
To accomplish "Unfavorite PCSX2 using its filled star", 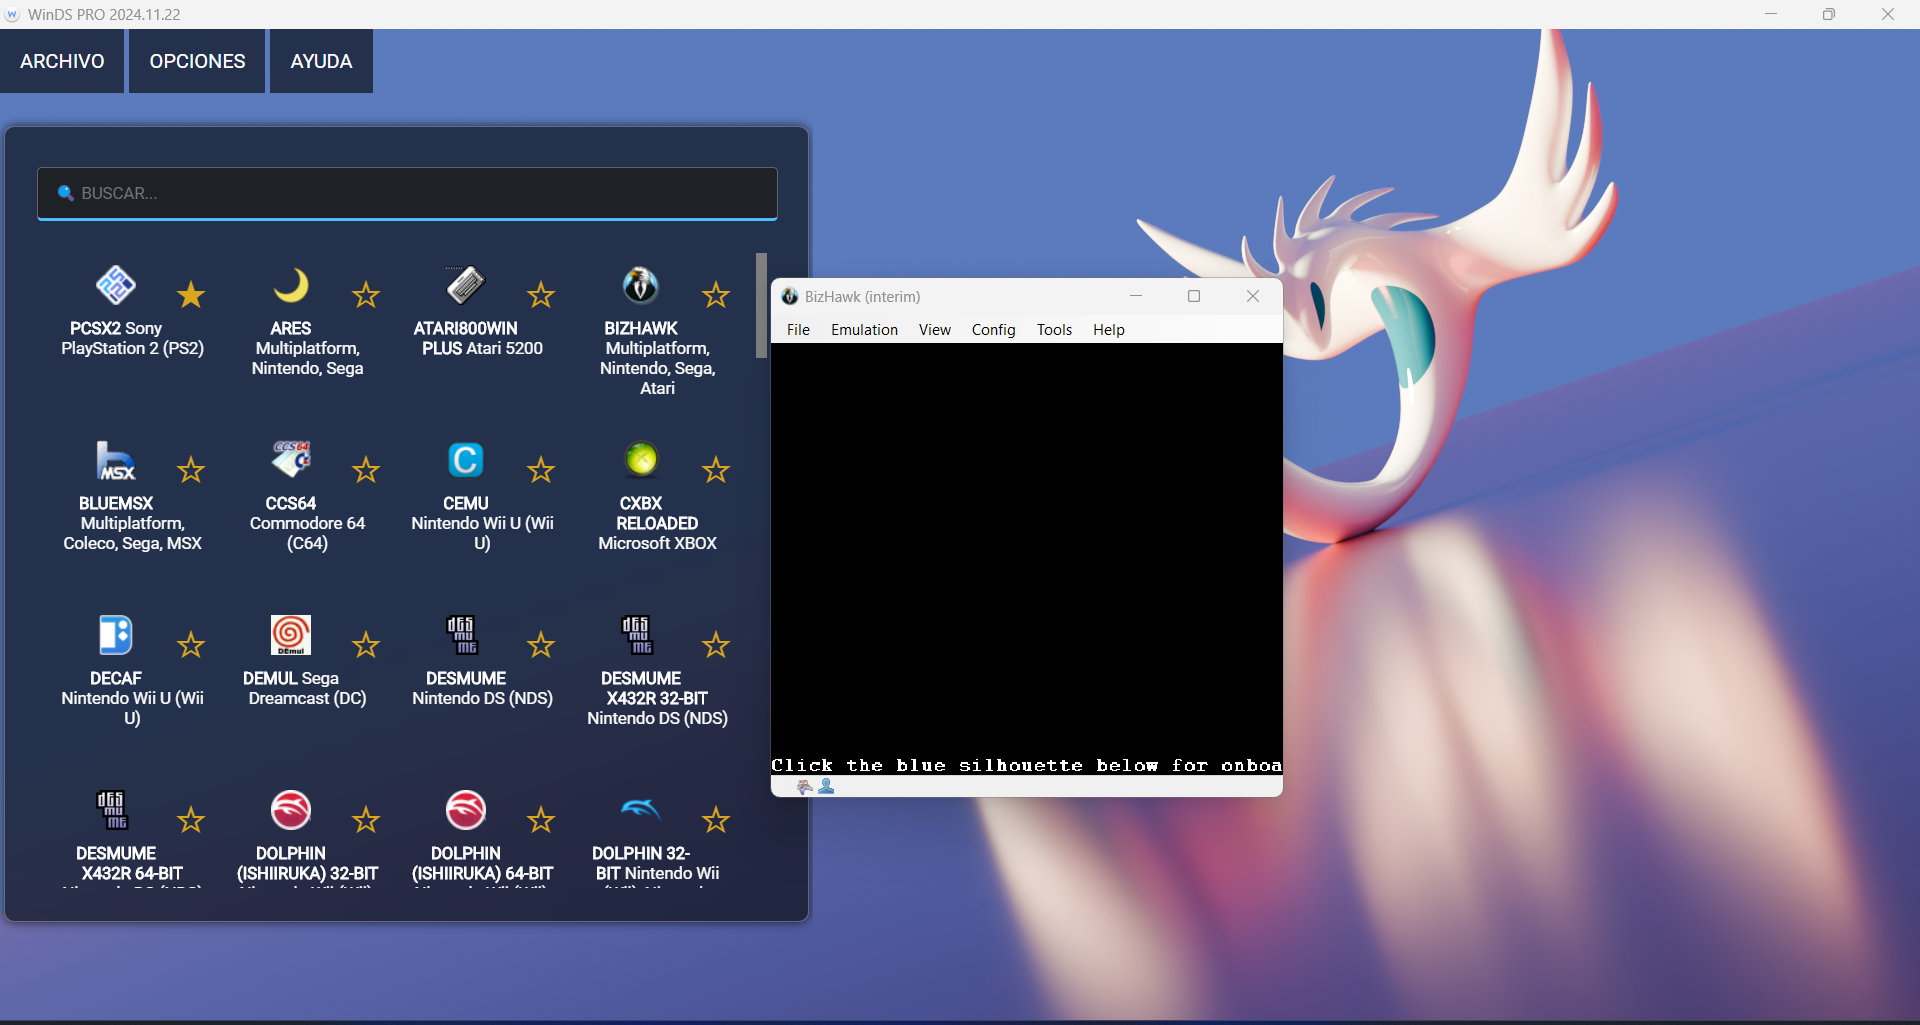I will click(191, 295).
